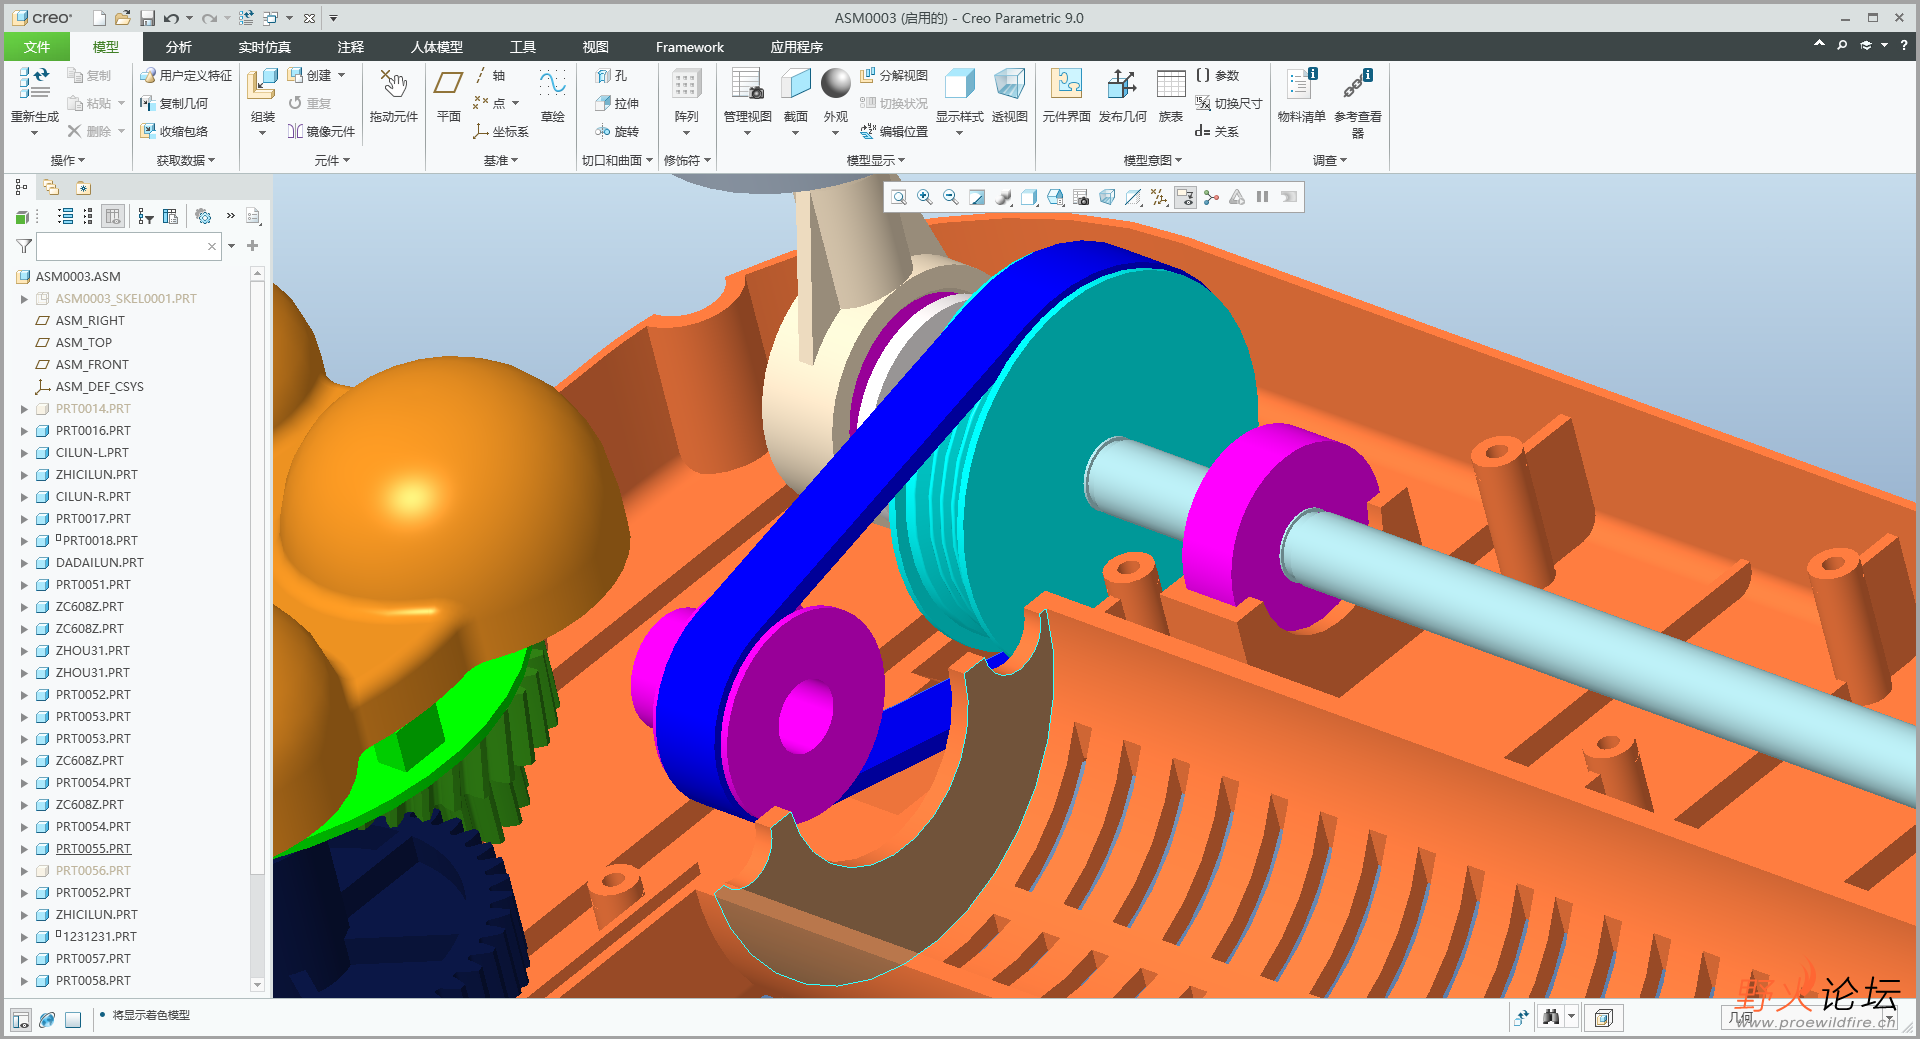This screenshot has height=1039, width=1920.
Task: Toggle the pause simulation button
Action: click(1263, 197)
